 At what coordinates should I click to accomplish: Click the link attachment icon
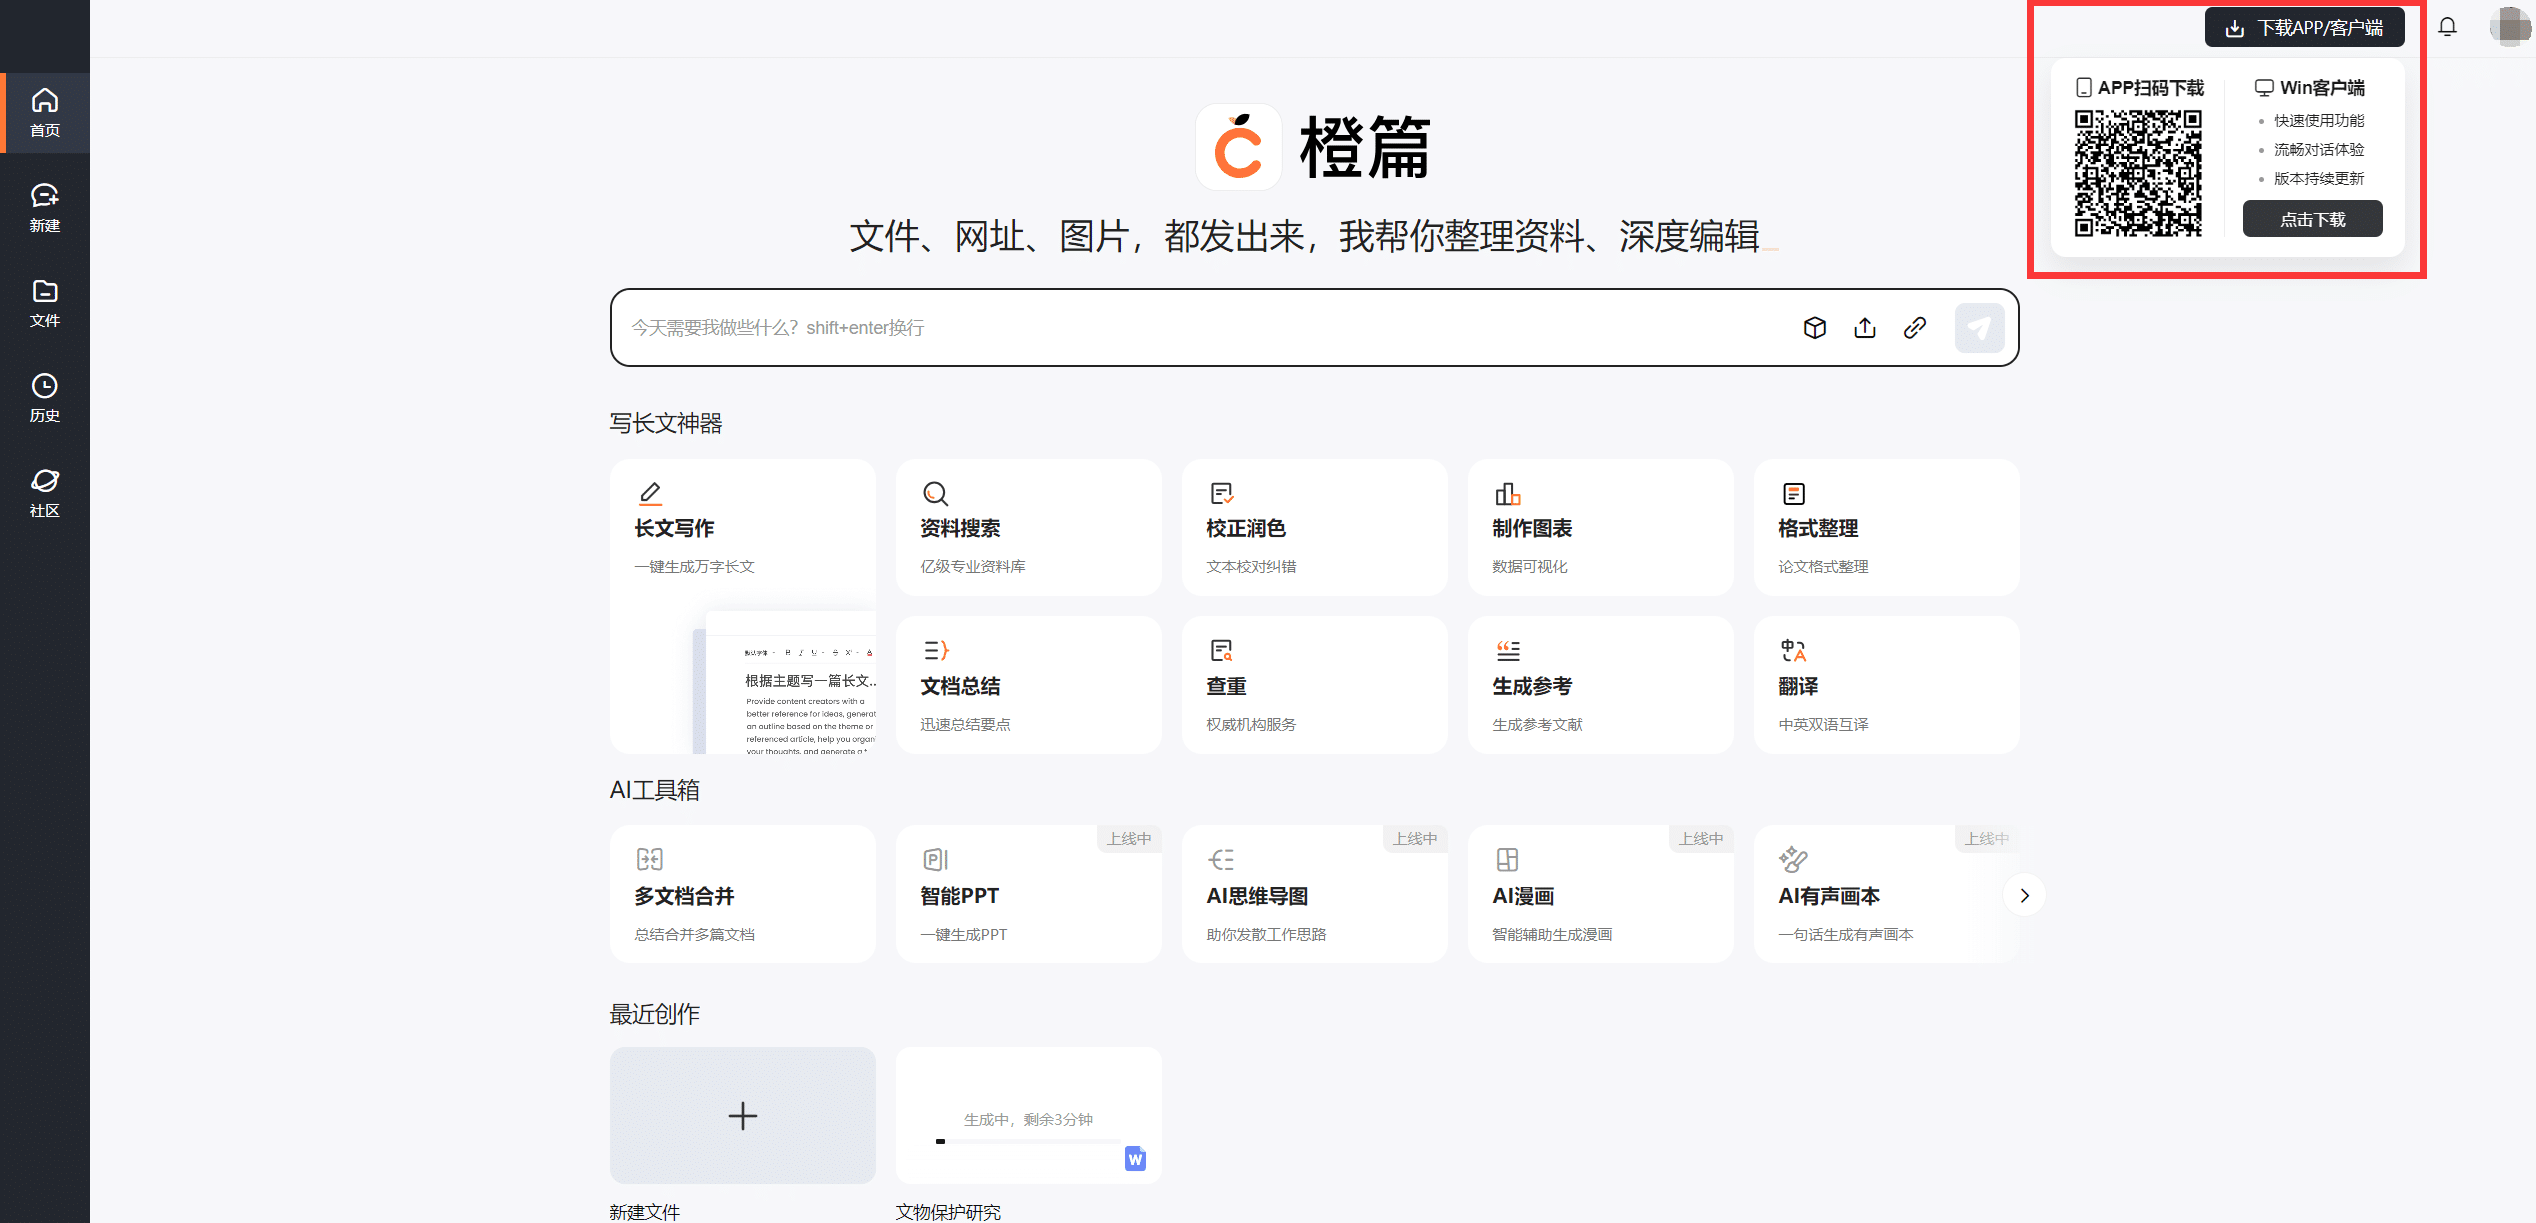click(x=1915, y=327)
